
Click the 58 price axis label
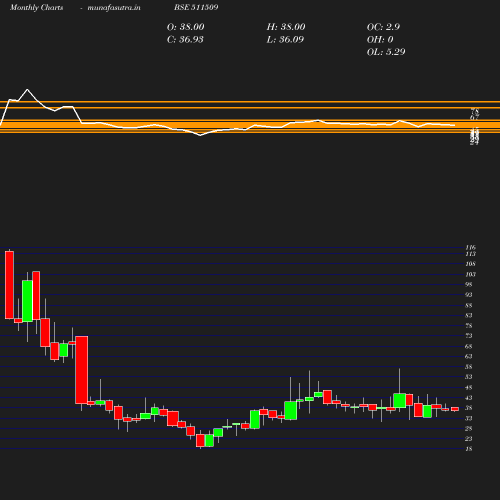pos(469,367)
